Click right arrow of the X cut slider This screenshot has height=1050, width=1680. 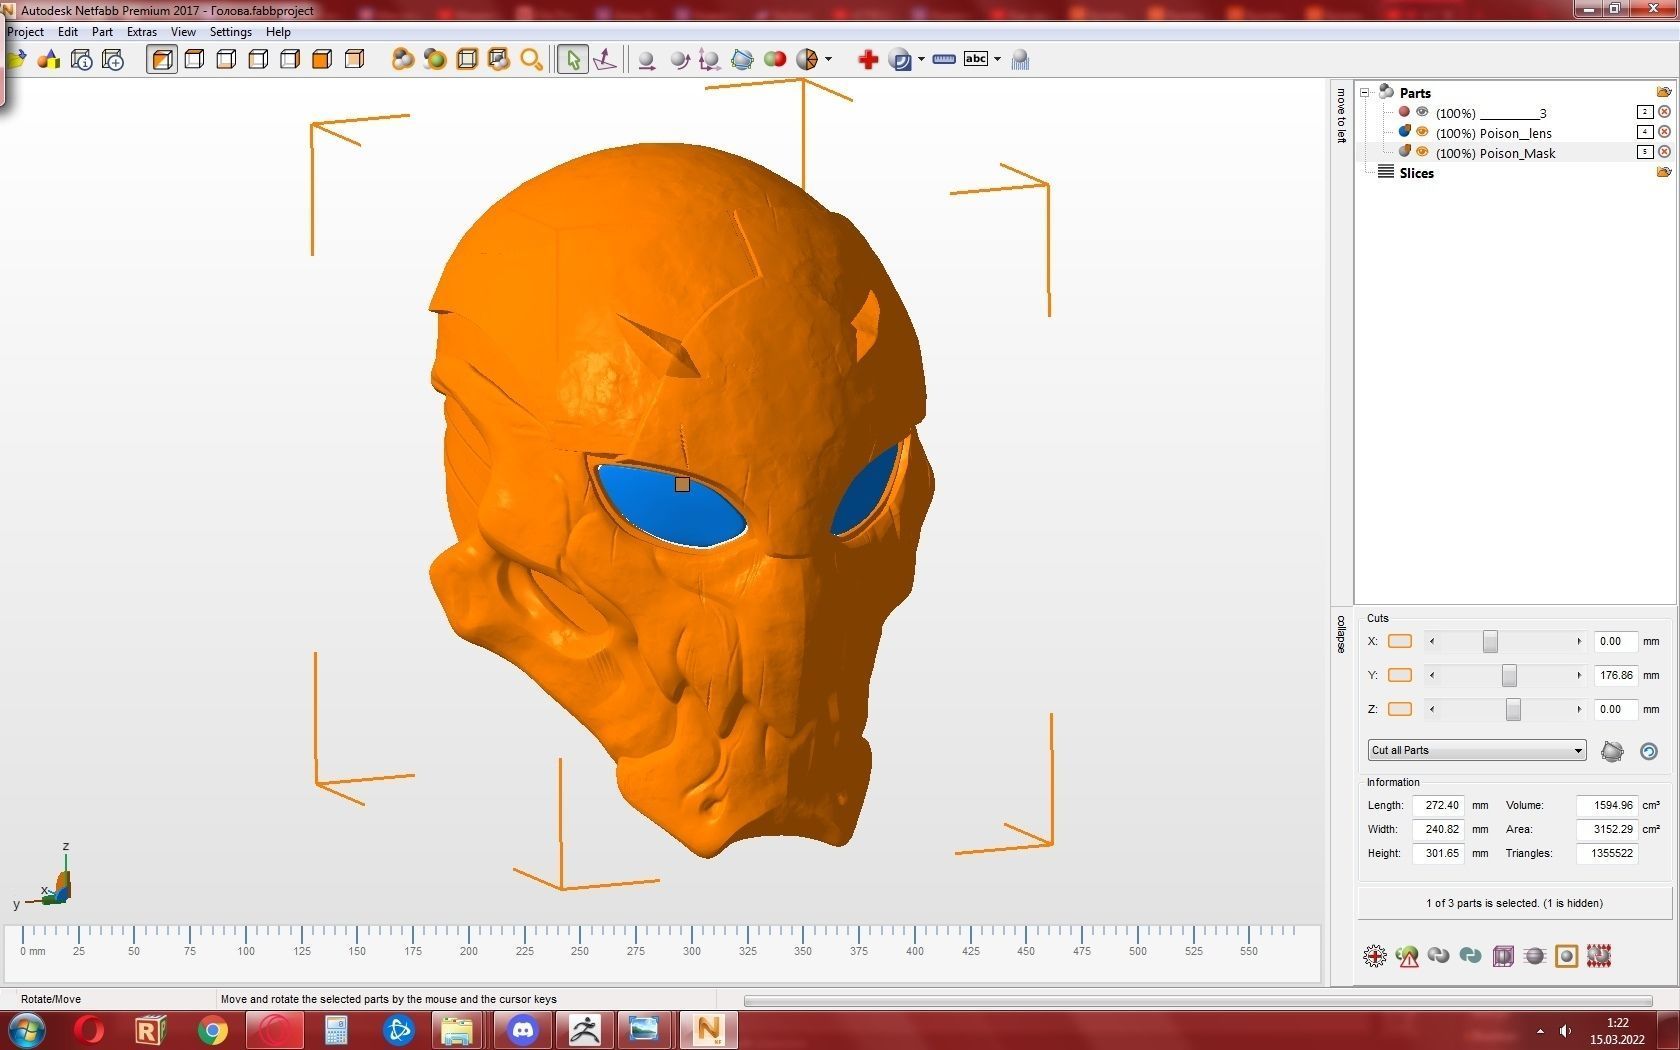[1579, 642]
